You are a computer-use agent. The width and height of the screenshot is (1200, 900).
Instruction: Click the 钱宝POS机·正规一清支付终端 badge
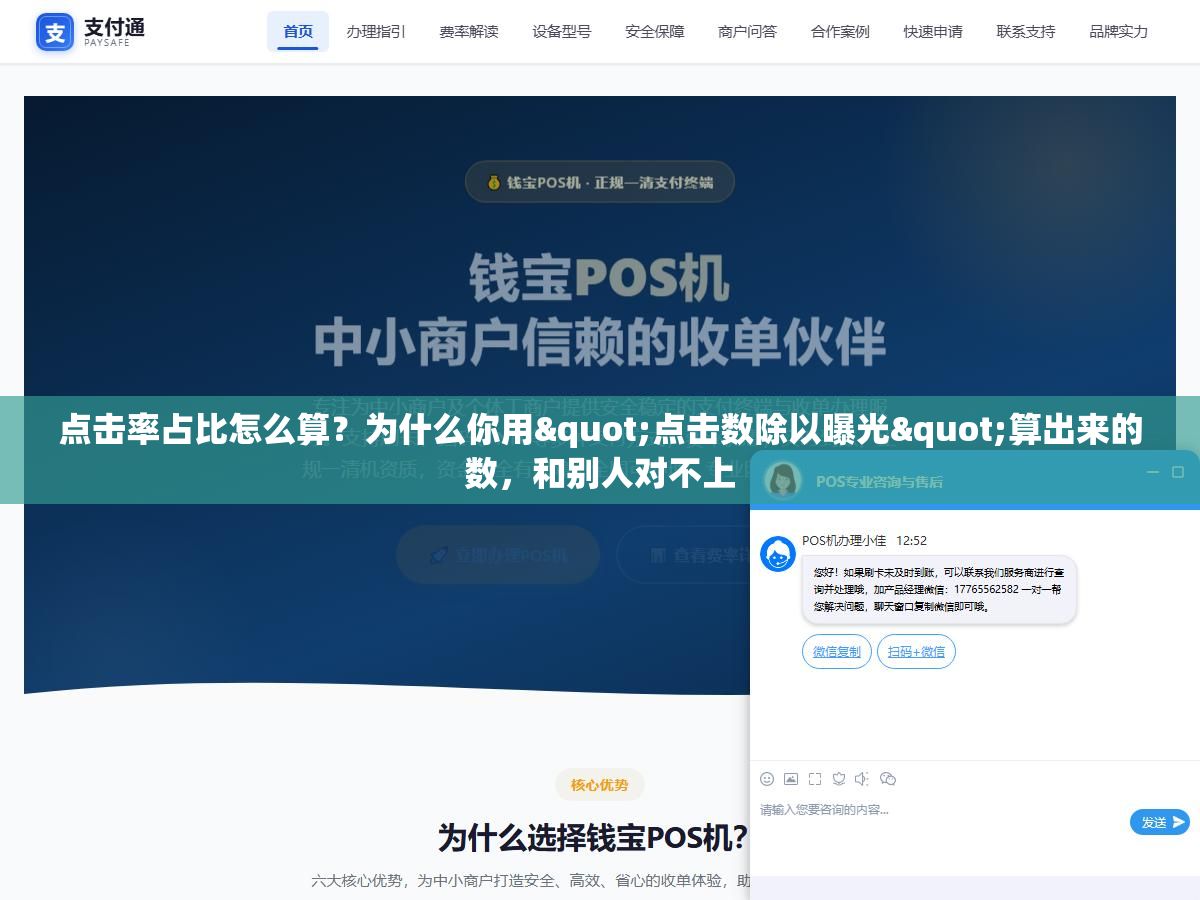[600, 182]
